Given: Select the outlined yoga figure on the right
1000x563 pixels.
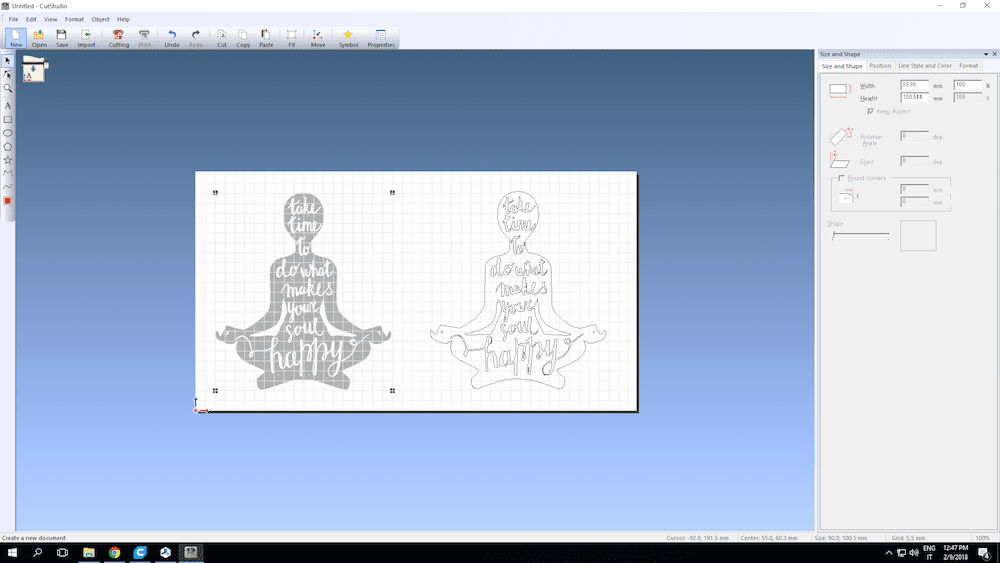Looking at the screenshot, I should (x=518, y=290).
